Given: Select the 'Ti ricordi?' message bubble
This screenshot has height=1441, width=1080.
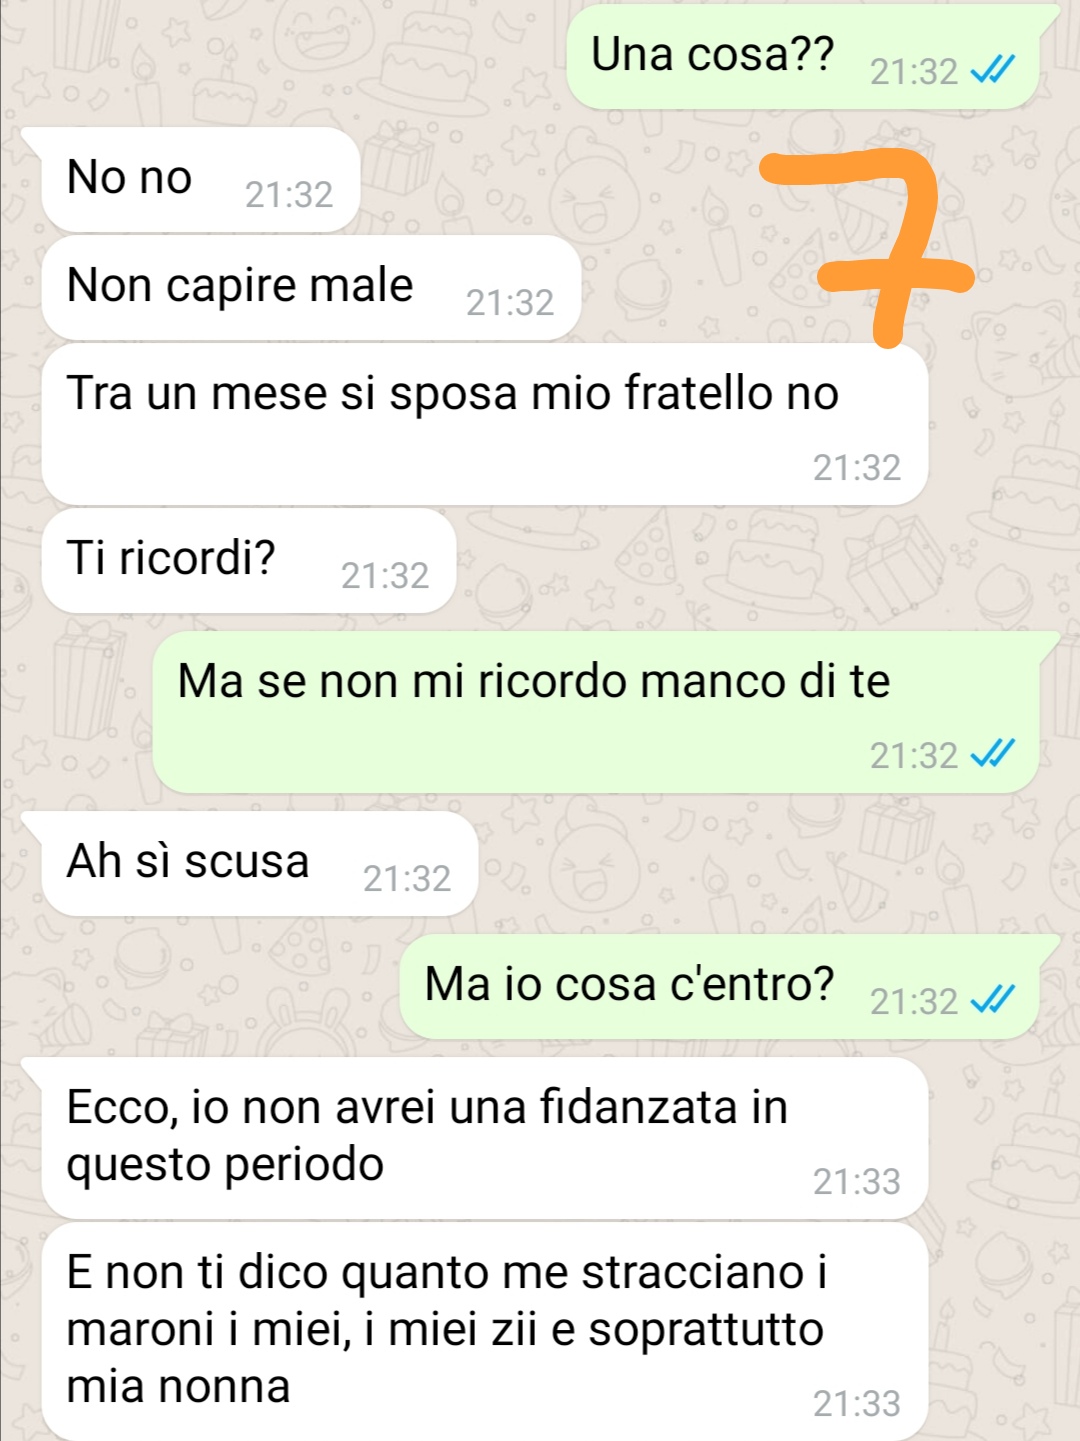Looking at the screenshot, I should 249,561.
